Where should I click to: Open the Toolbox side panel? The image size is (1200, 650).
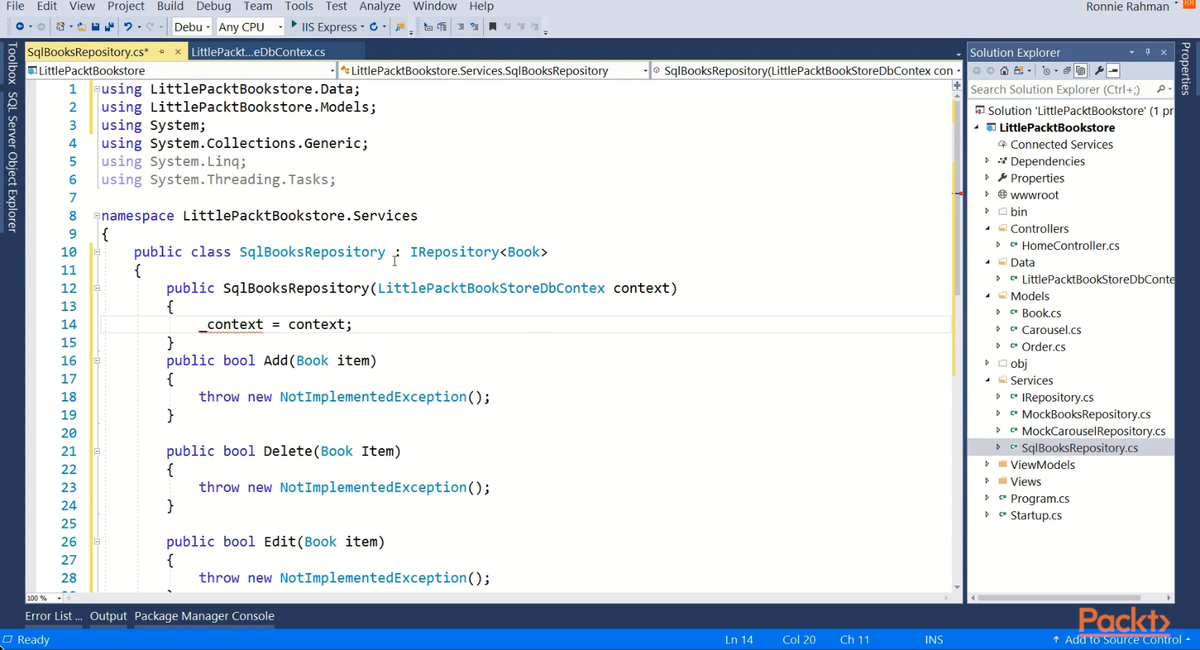pyautogui.click(x=12, y=65)
